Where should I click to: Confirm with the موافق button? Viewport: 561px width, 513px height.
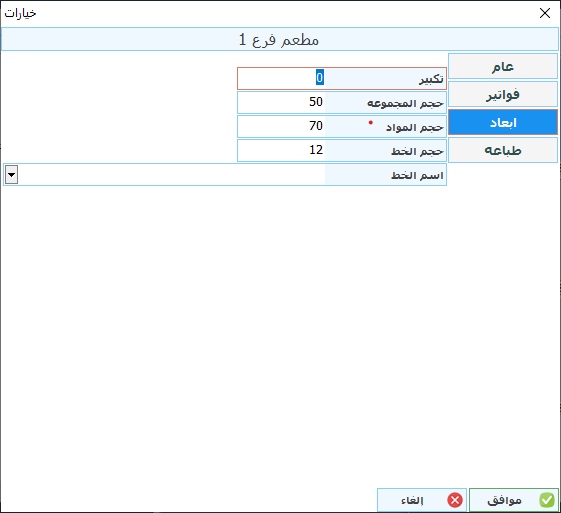pyautogui.click(x=513, y=500)
